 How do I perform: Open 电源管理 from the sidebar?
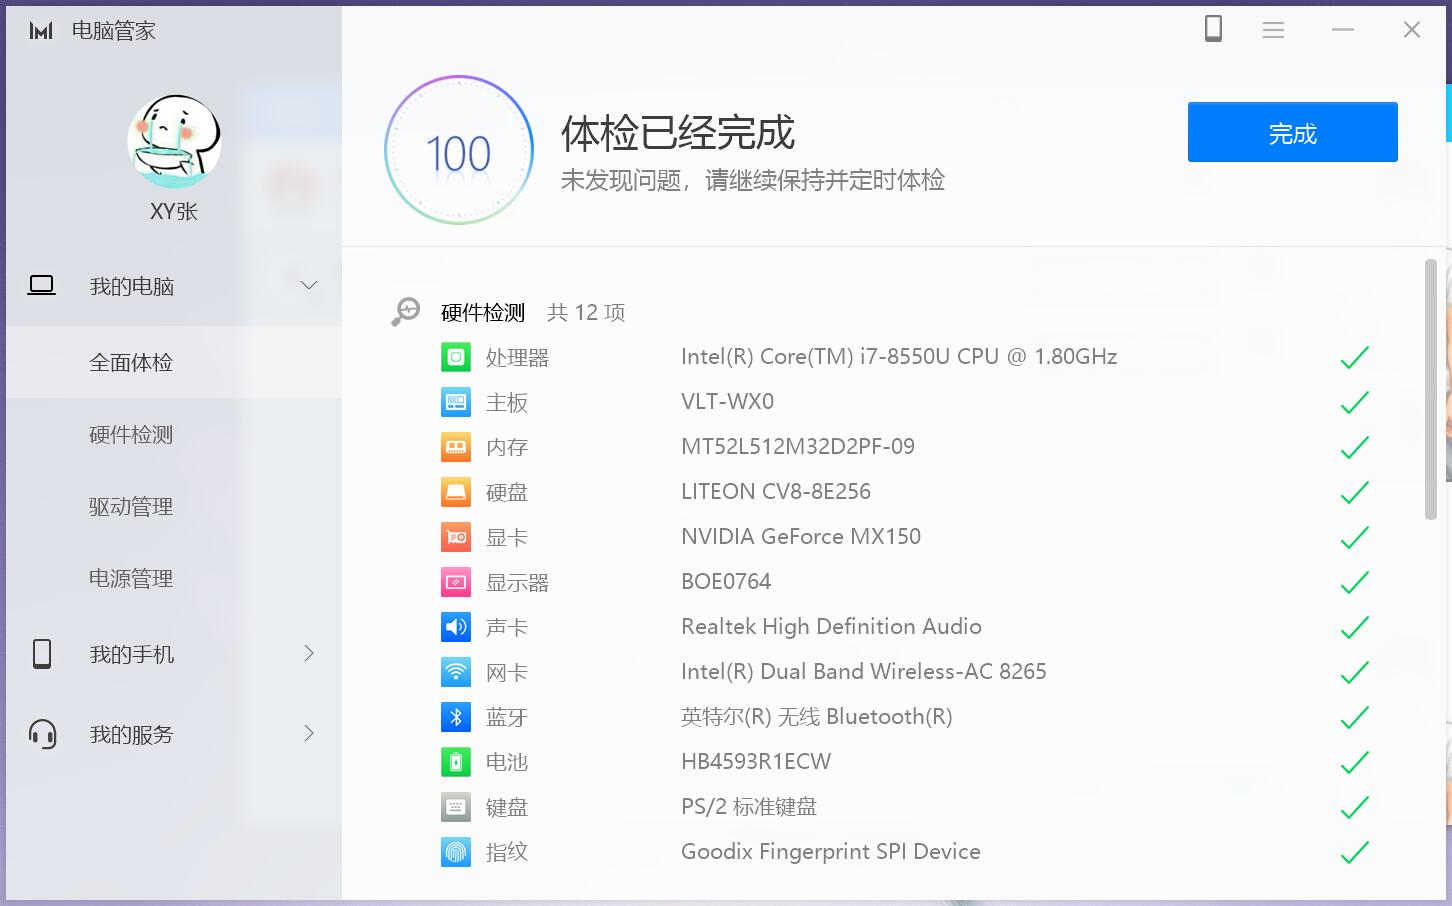coord(130,578)
